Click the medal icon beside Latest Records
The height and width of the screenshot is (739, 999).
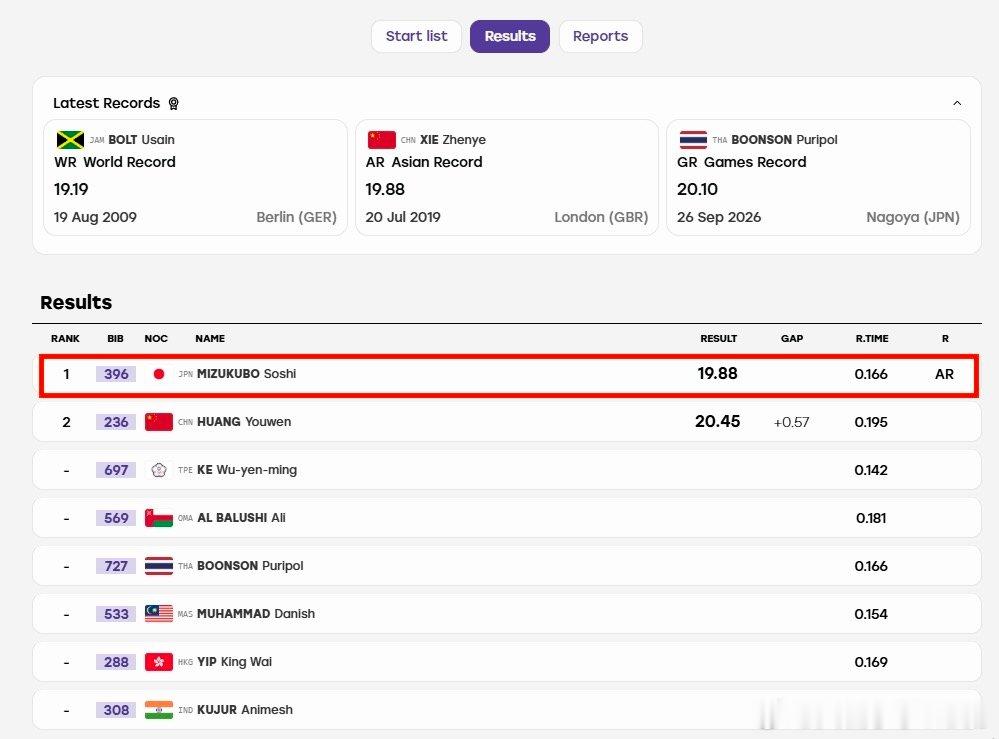tap(173, 103)
